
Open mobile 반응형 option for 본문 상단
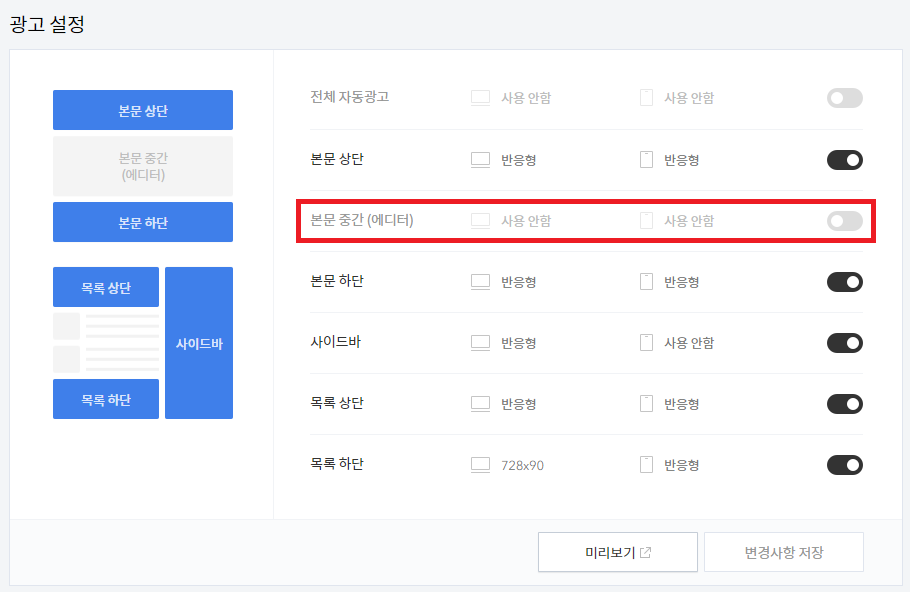[681, 160]
